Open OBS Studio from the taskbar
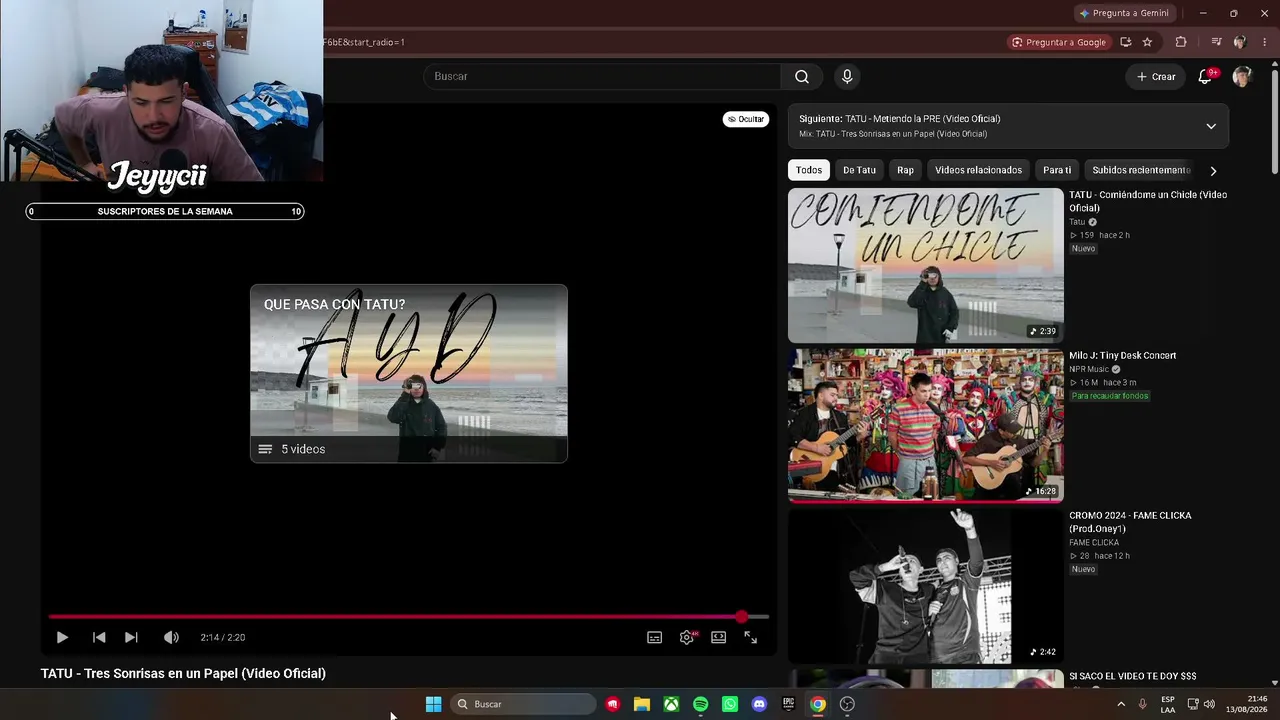 (847, 704)
